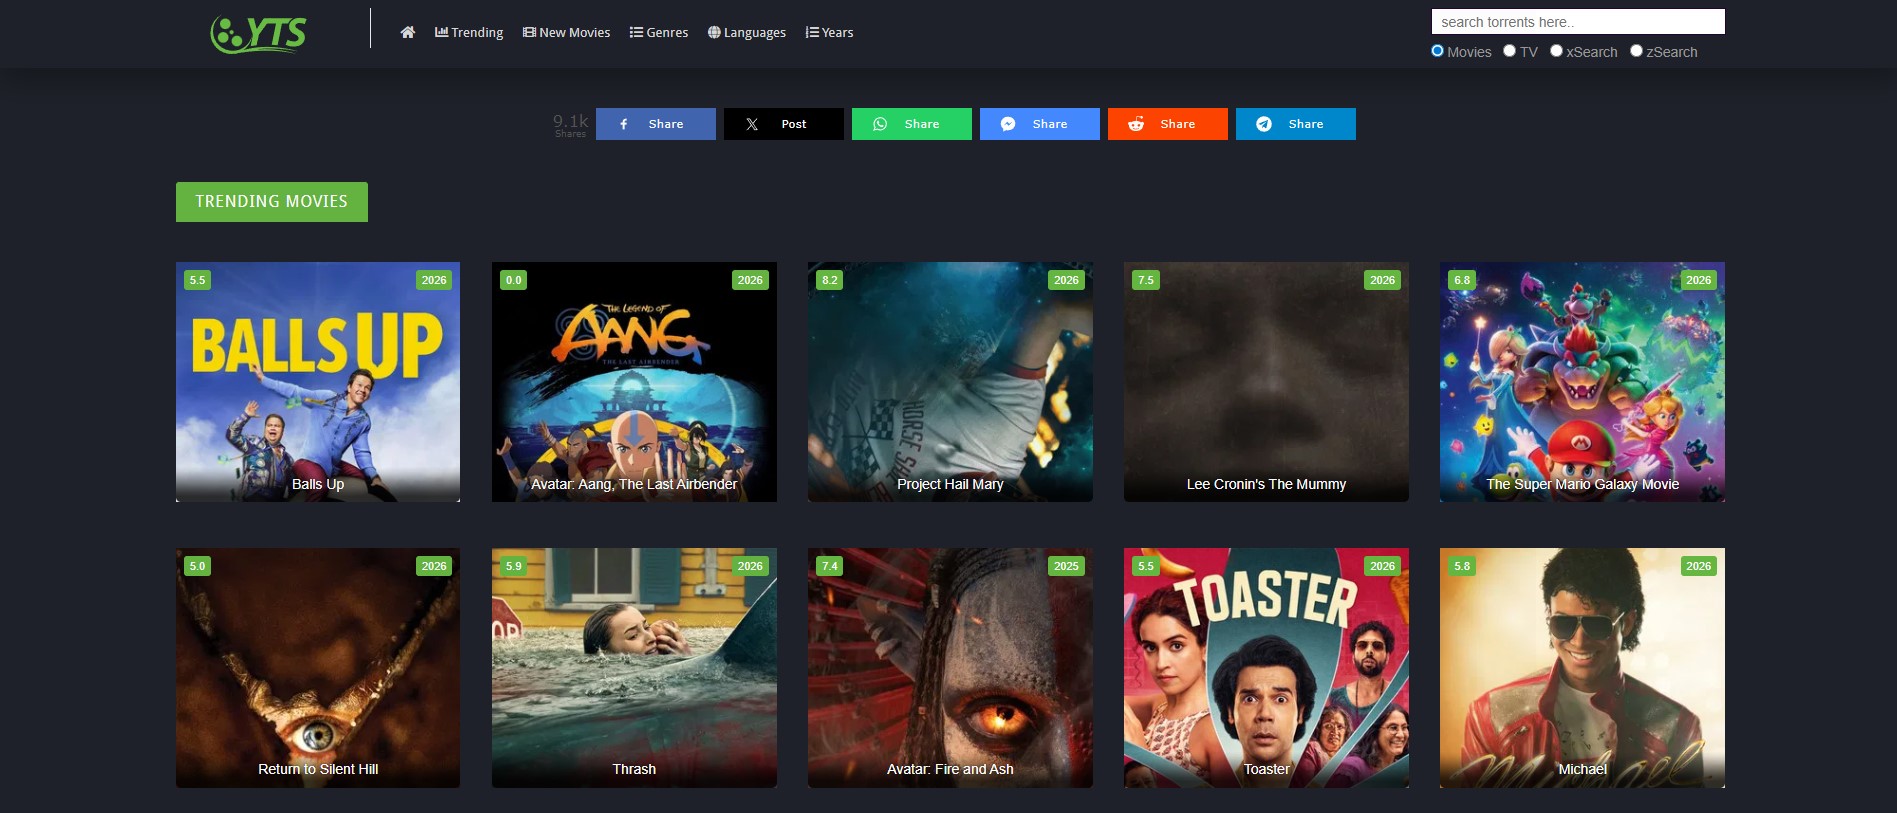
Task: Select the Movies search option
Action: tap(1438, 51)
